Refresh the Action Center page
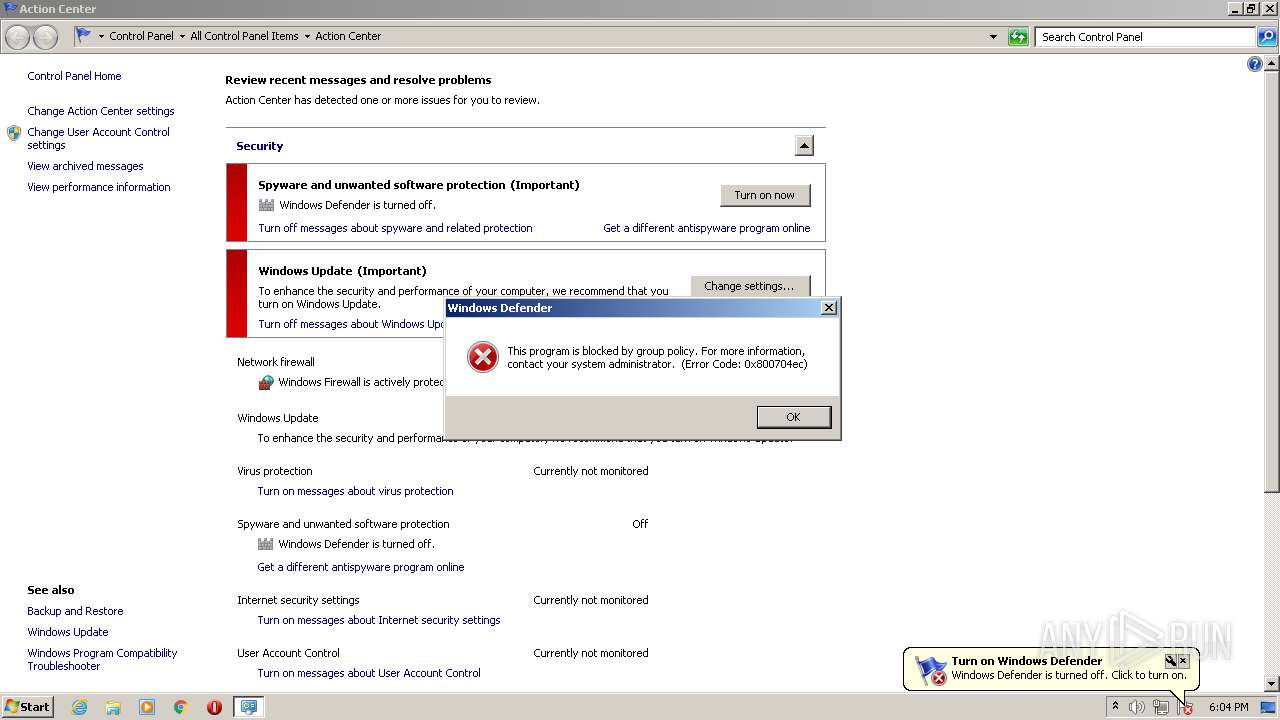 pyautogui.click(x=1018, y=37)
